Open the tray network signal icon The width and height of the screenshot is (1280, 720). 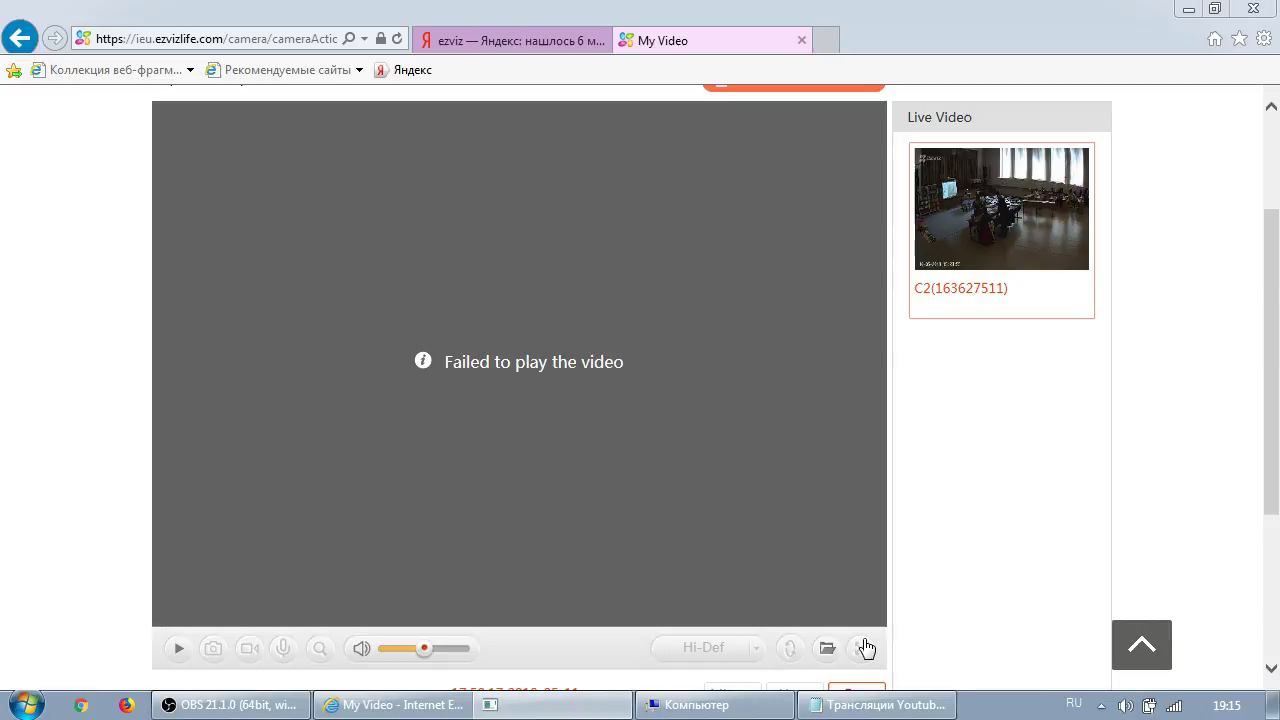click(x=1174, y=706)
